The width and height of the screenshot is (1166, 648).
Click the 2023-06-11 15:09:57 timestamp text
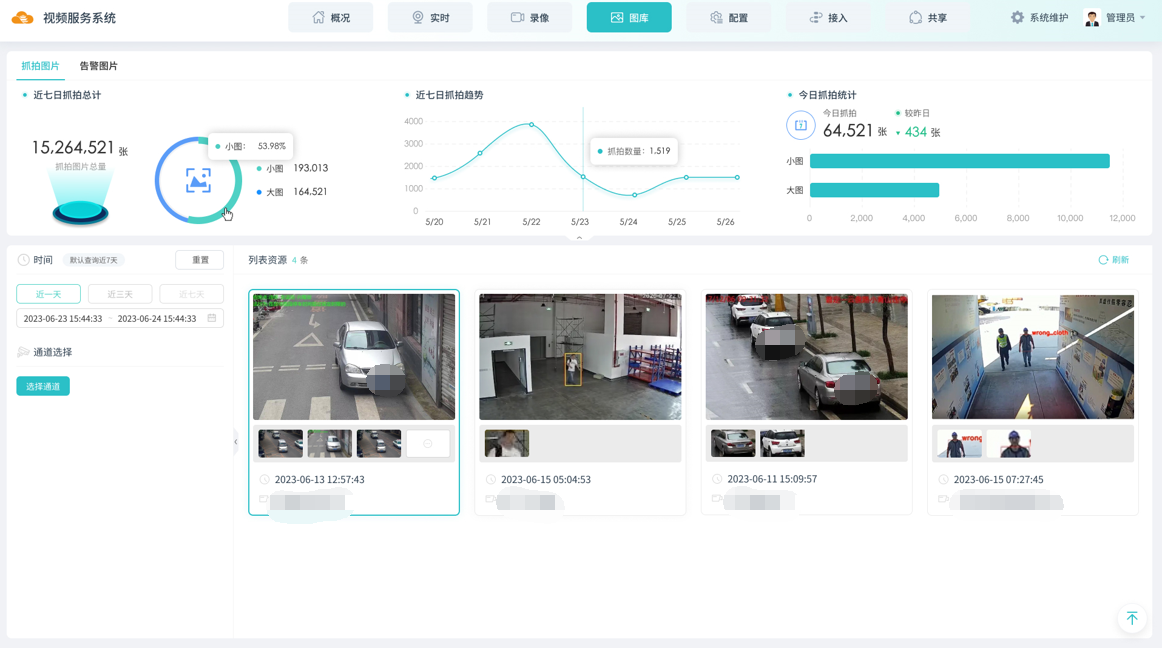point(772,479)
